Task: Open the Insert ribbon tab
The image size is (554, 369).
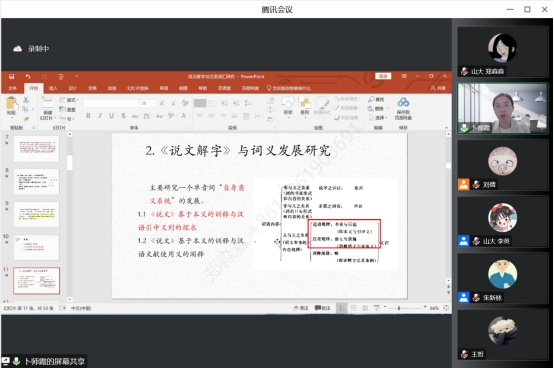Action: (x=53, y=88)
